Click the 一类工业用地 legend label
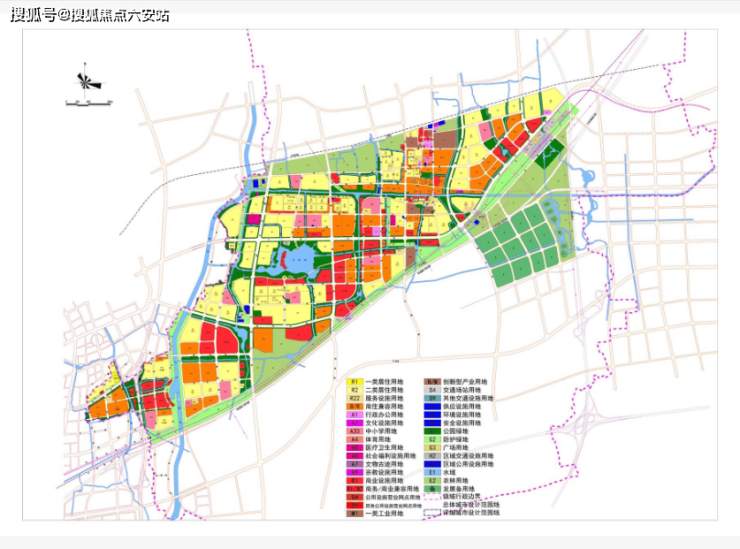 (x=384, y=514)
